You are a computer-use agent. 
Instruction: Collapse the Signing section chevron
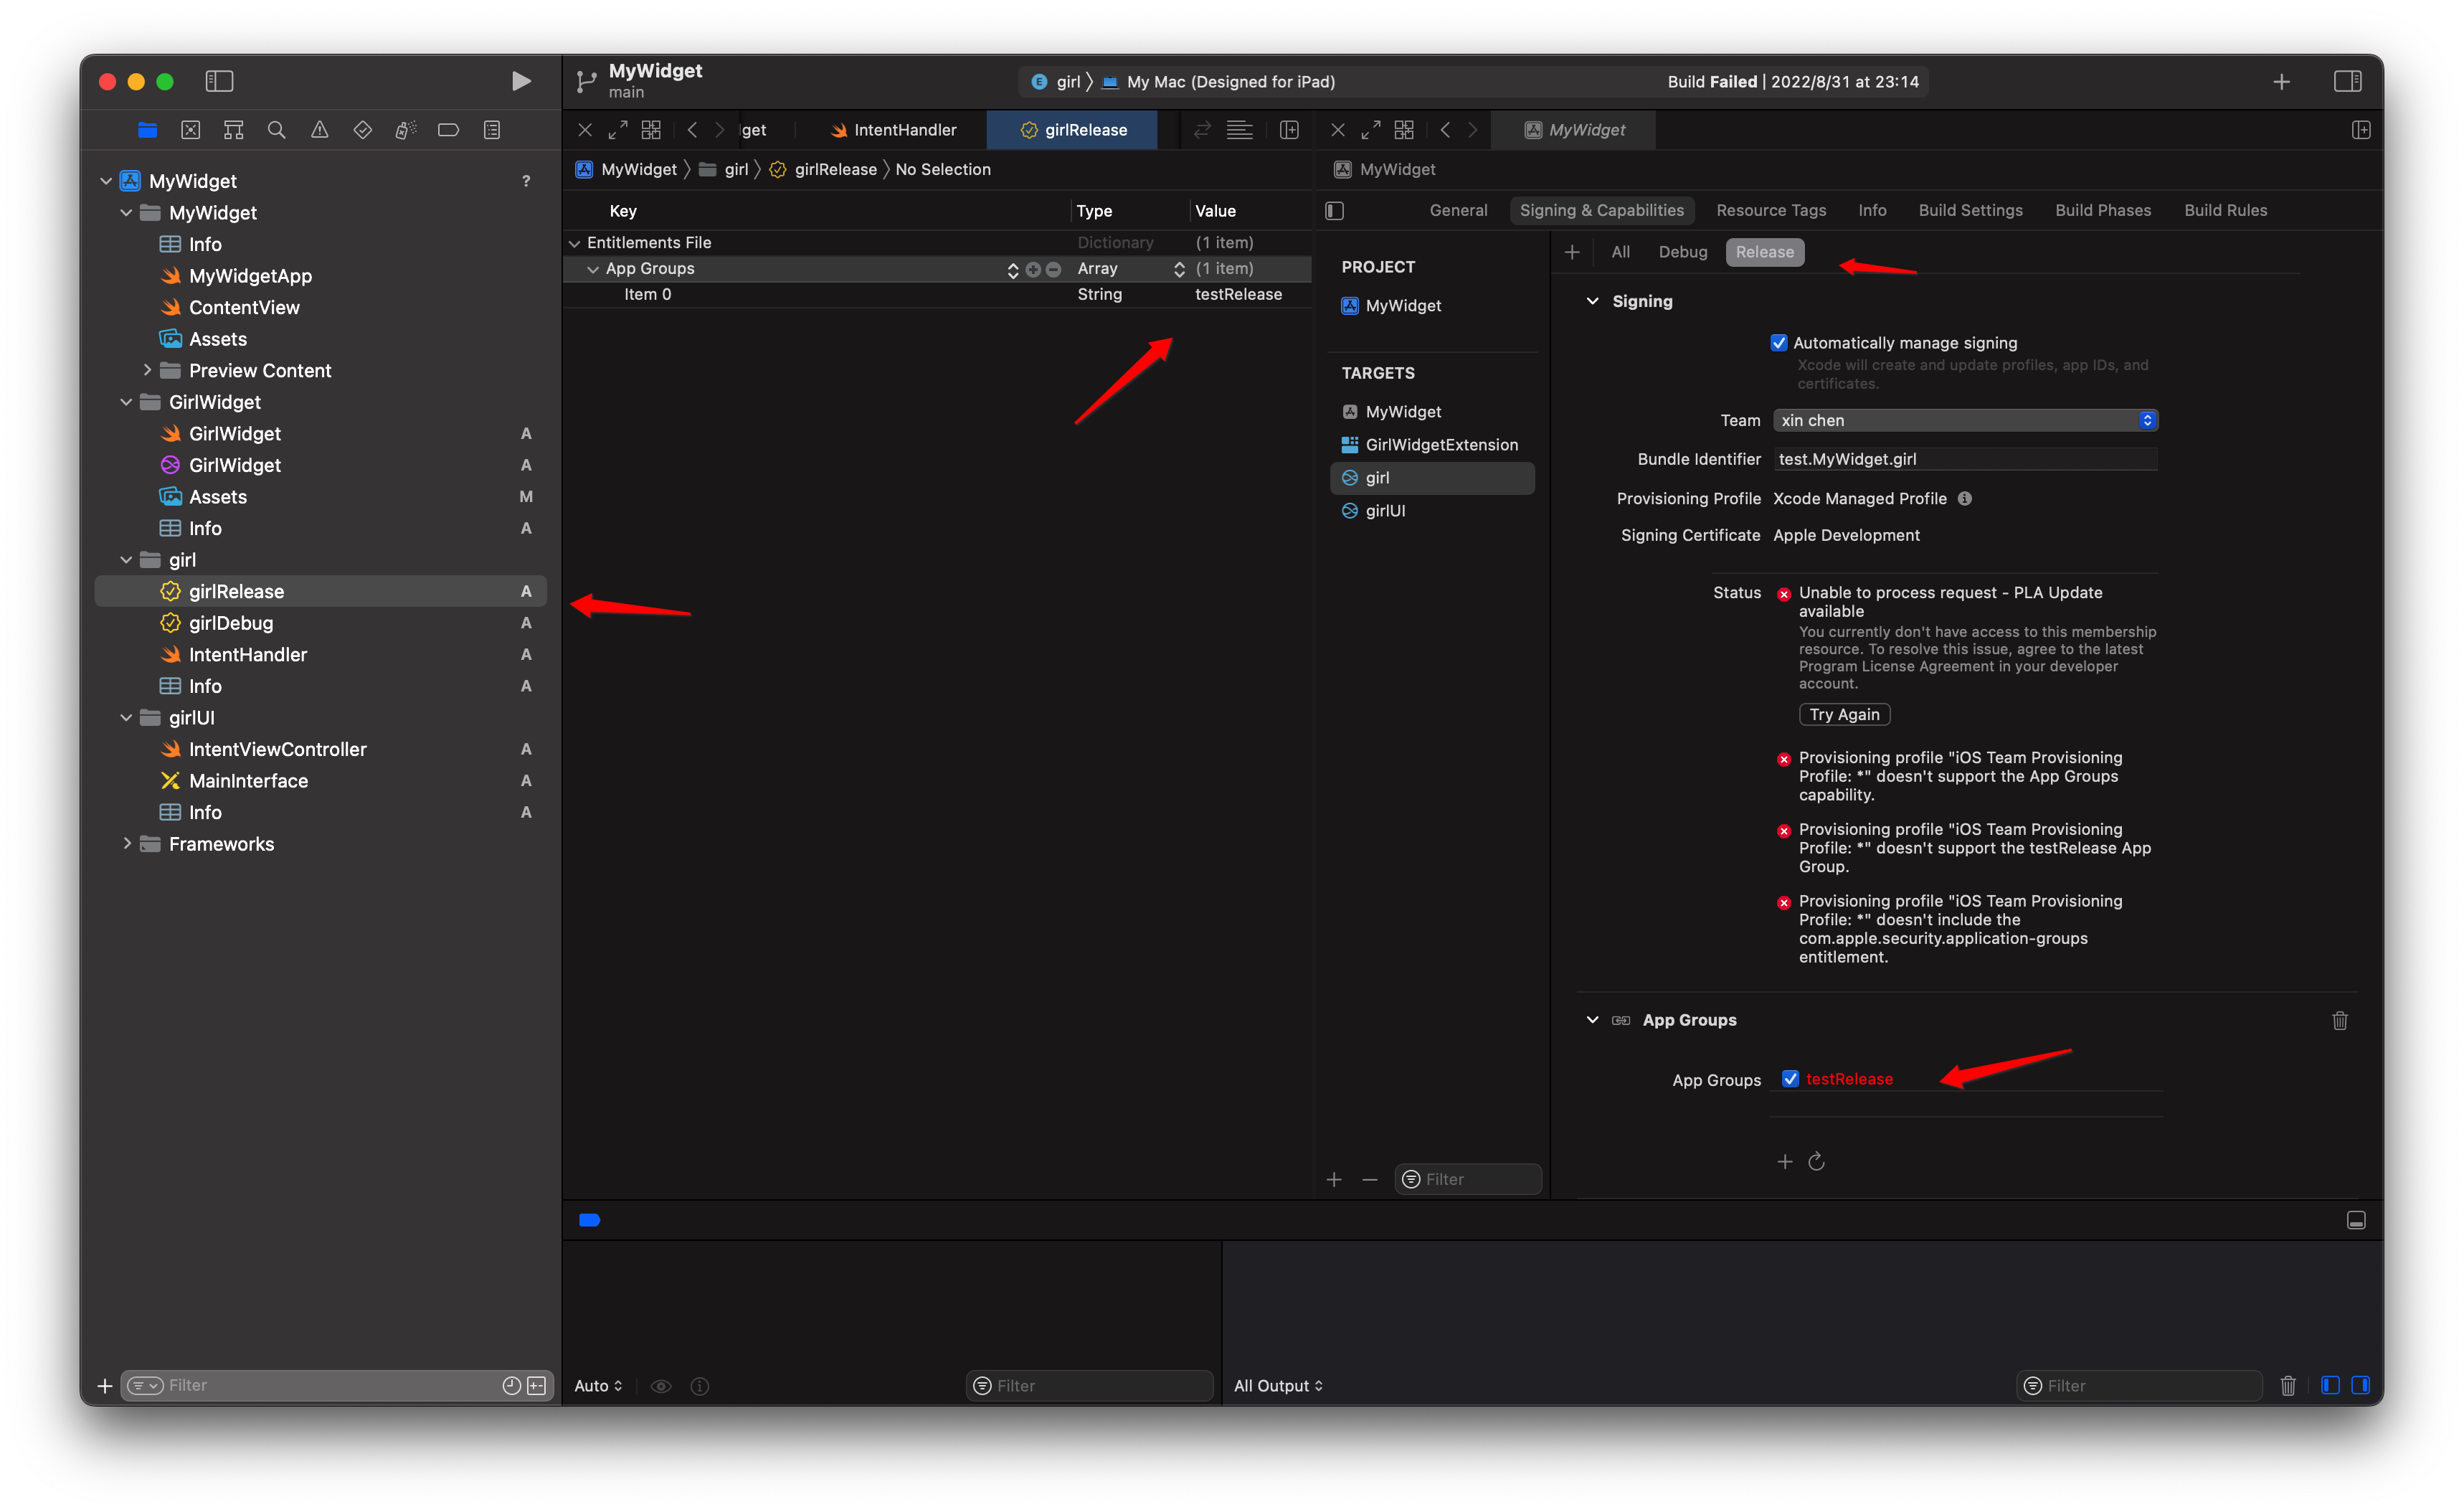click(x=1592, y=301)
